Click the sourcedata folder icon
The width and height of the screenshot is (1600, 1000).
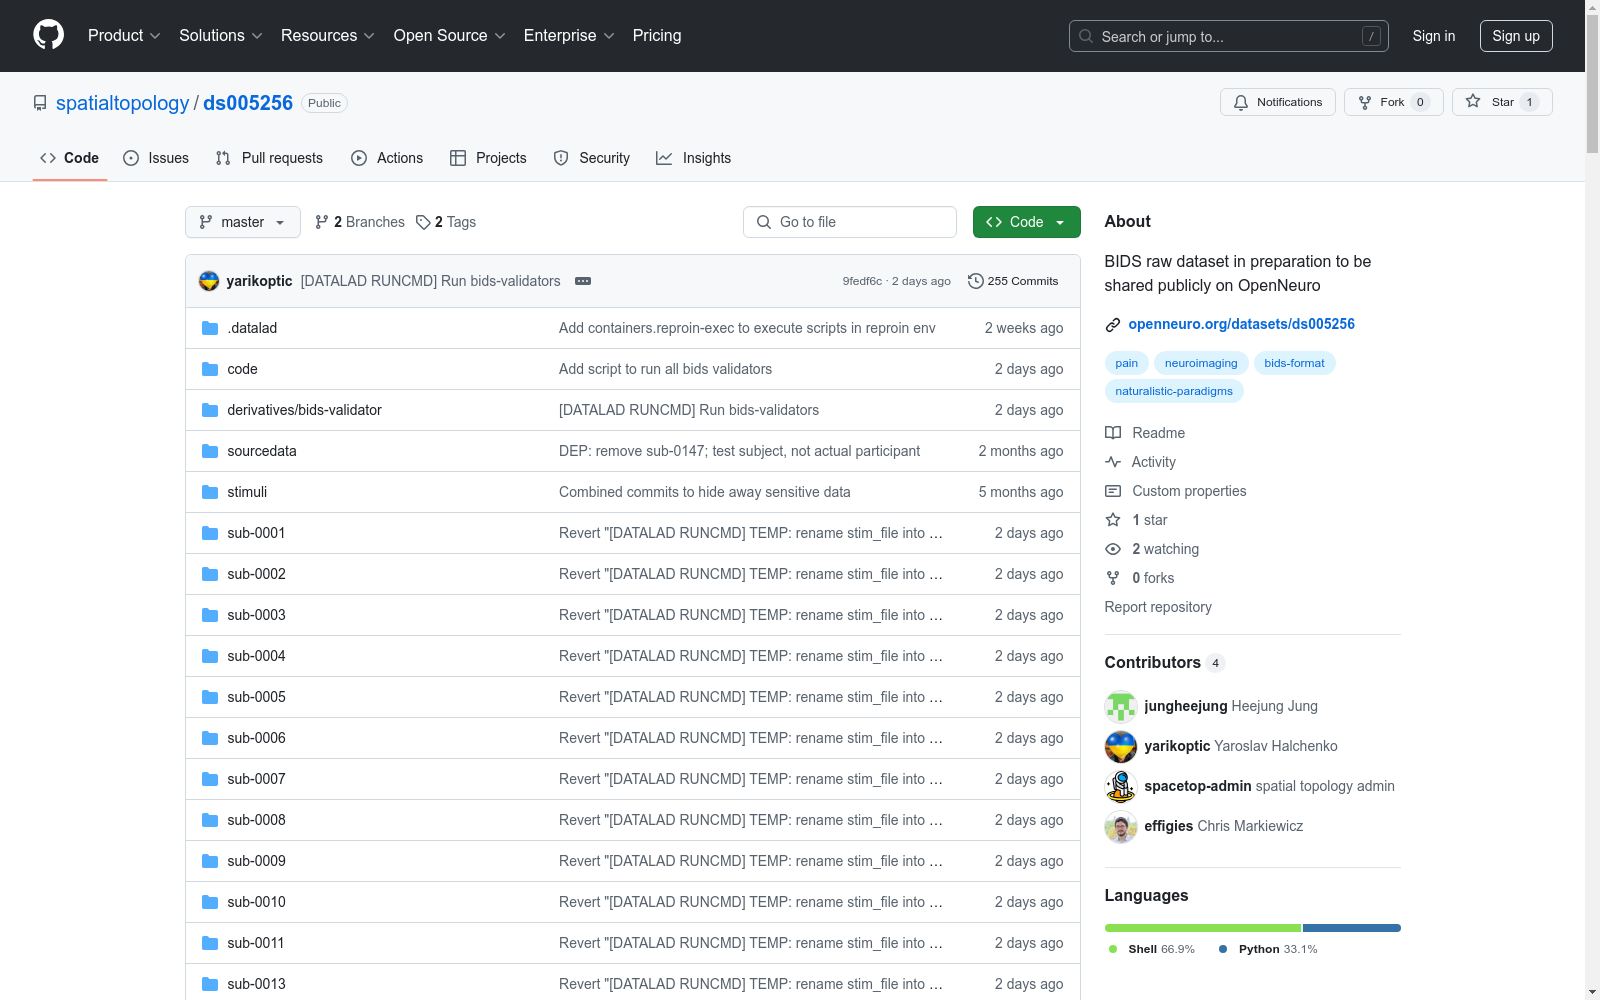(210, 451)
